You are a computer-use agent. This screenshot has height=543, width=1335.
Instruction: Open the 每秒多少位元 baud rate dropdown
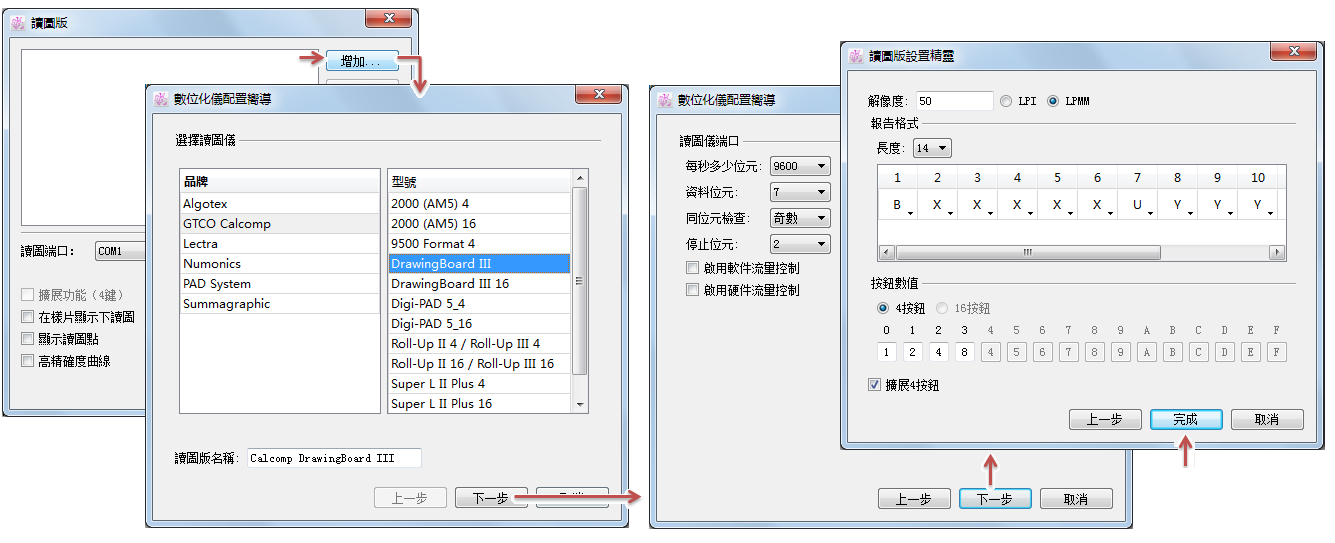[800, 166]
